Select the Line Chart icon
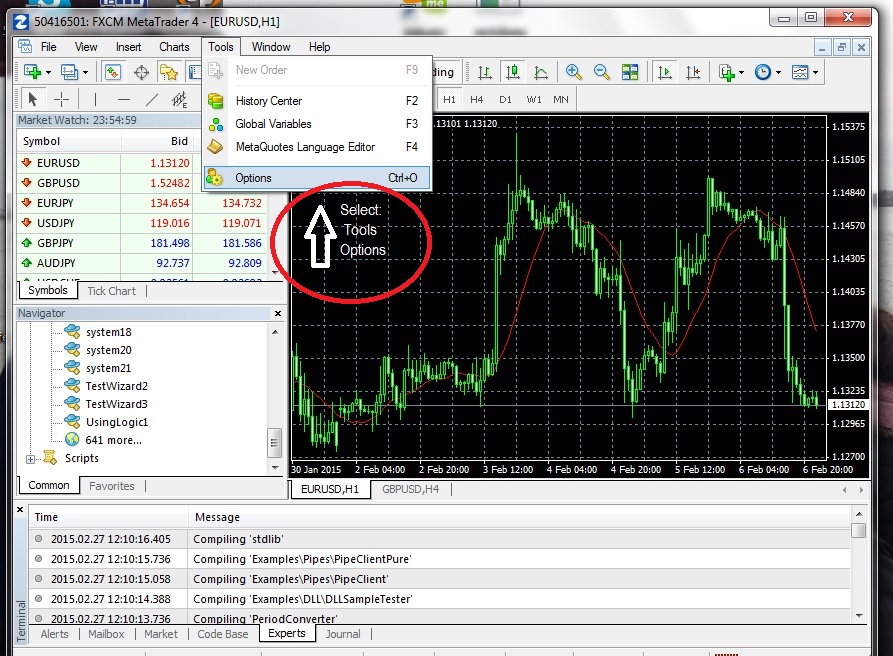Image resolution: width=893 pixels, height=656 pixels. tap(541, 72)
